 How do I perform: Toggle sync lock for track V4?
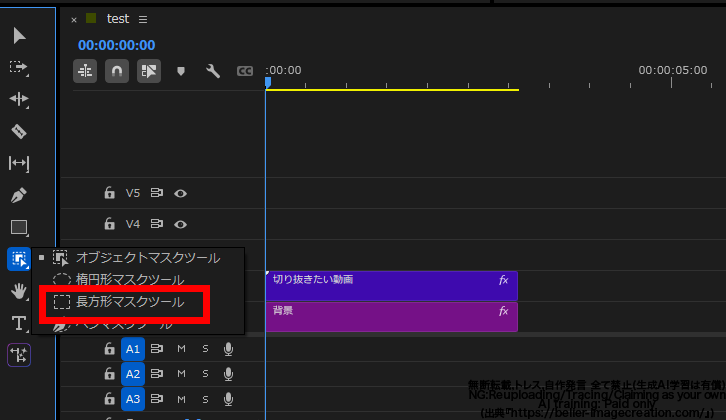tap(156, 224)
